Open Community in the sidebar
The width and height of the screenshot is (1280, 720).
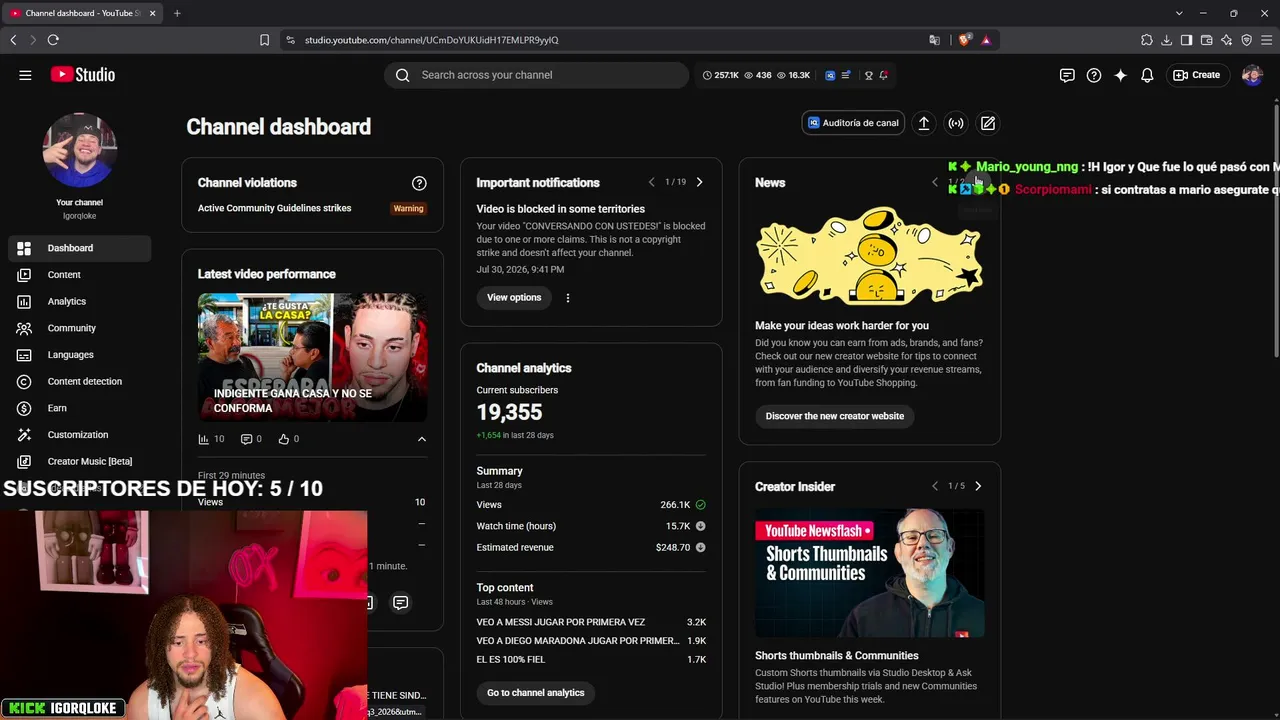[80, 328]
